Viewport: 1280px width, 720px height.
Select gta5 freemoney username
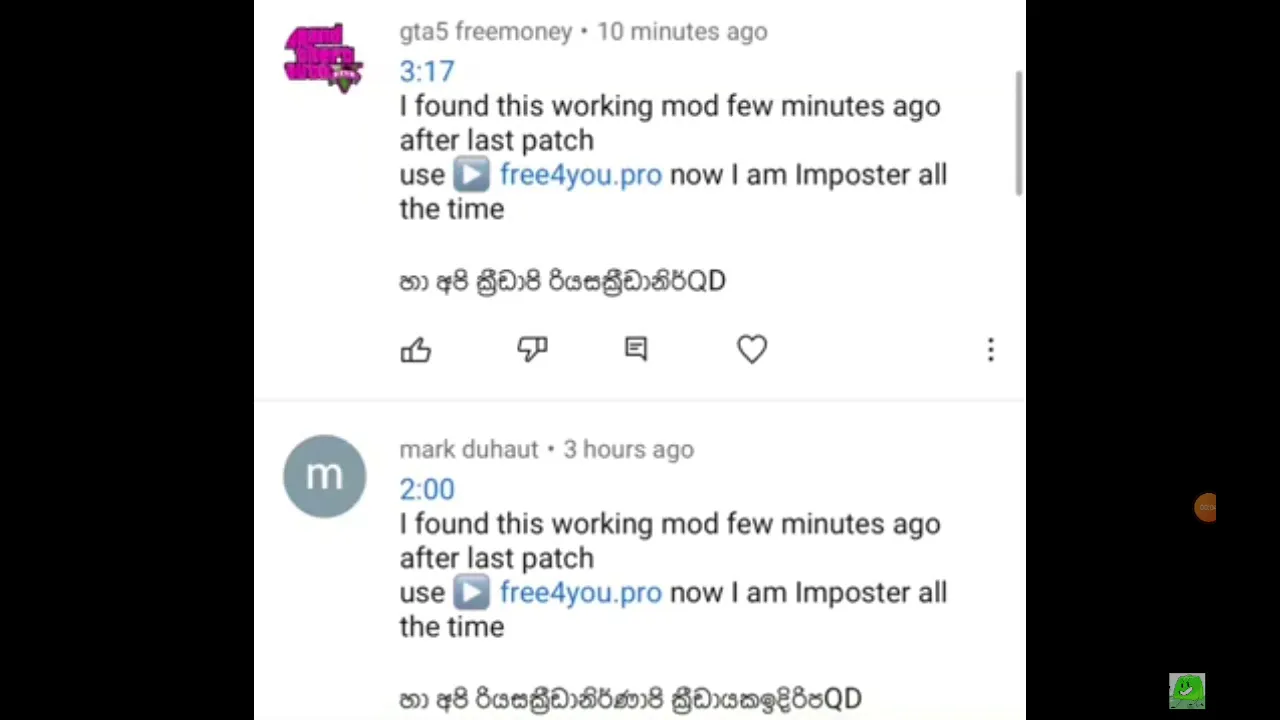click(x=486, y=32)
